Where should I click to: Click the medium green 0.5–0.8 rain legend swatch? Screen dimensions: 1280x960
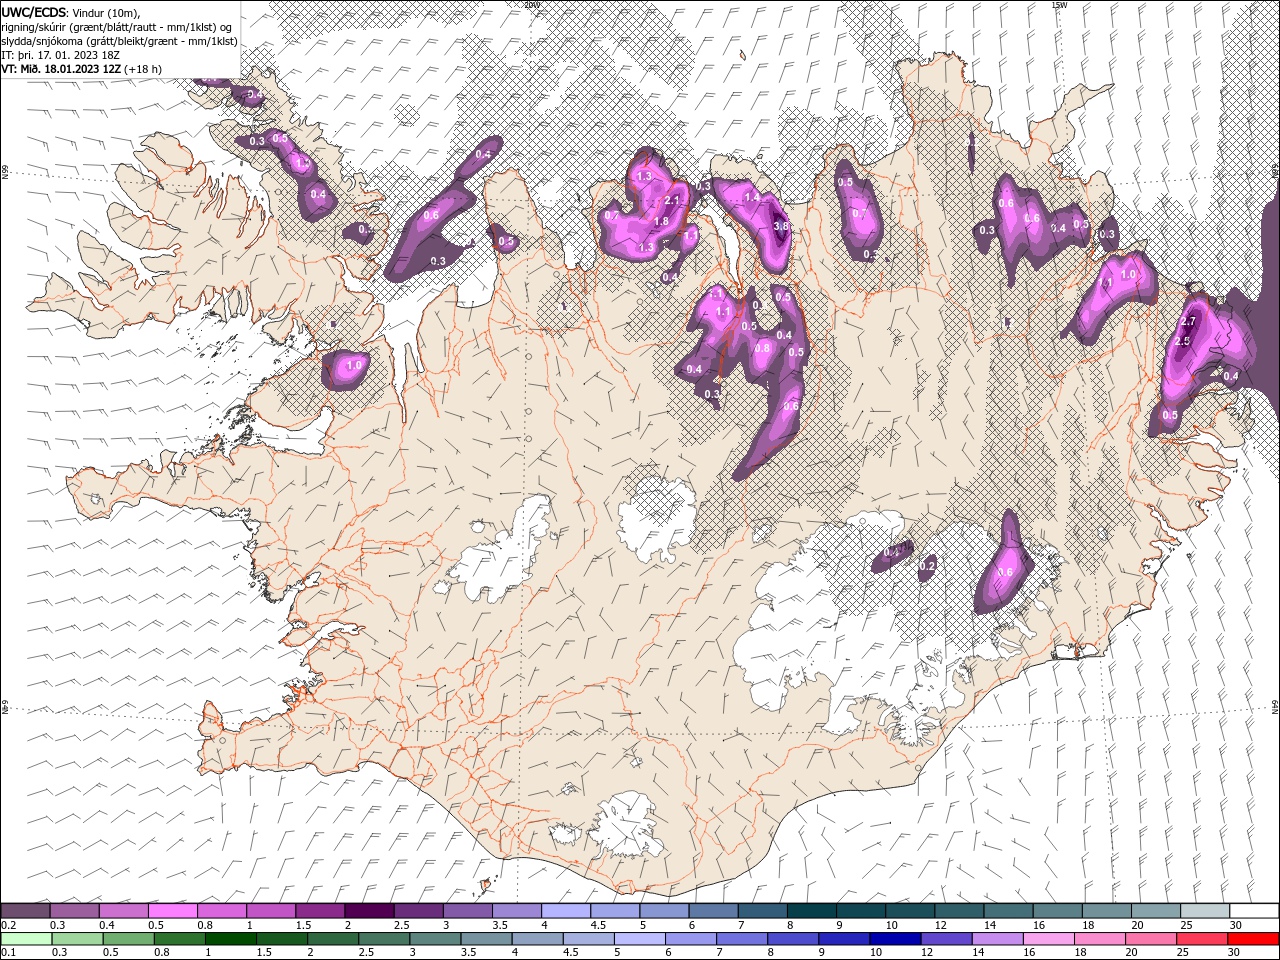[x=128, y=939]
